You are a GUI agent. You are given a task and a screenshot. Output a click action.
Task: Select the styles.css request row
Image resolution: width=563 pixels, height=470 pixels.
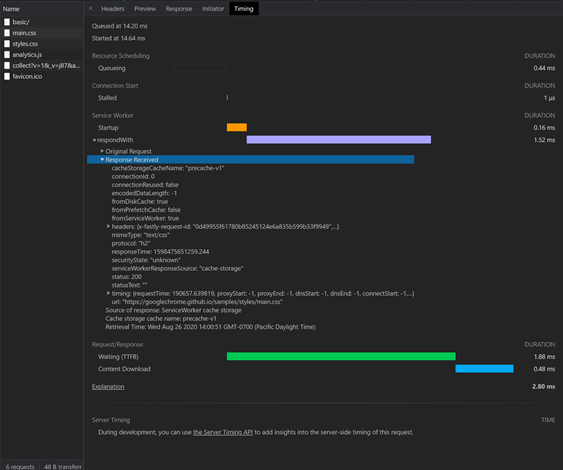point(42,44)
